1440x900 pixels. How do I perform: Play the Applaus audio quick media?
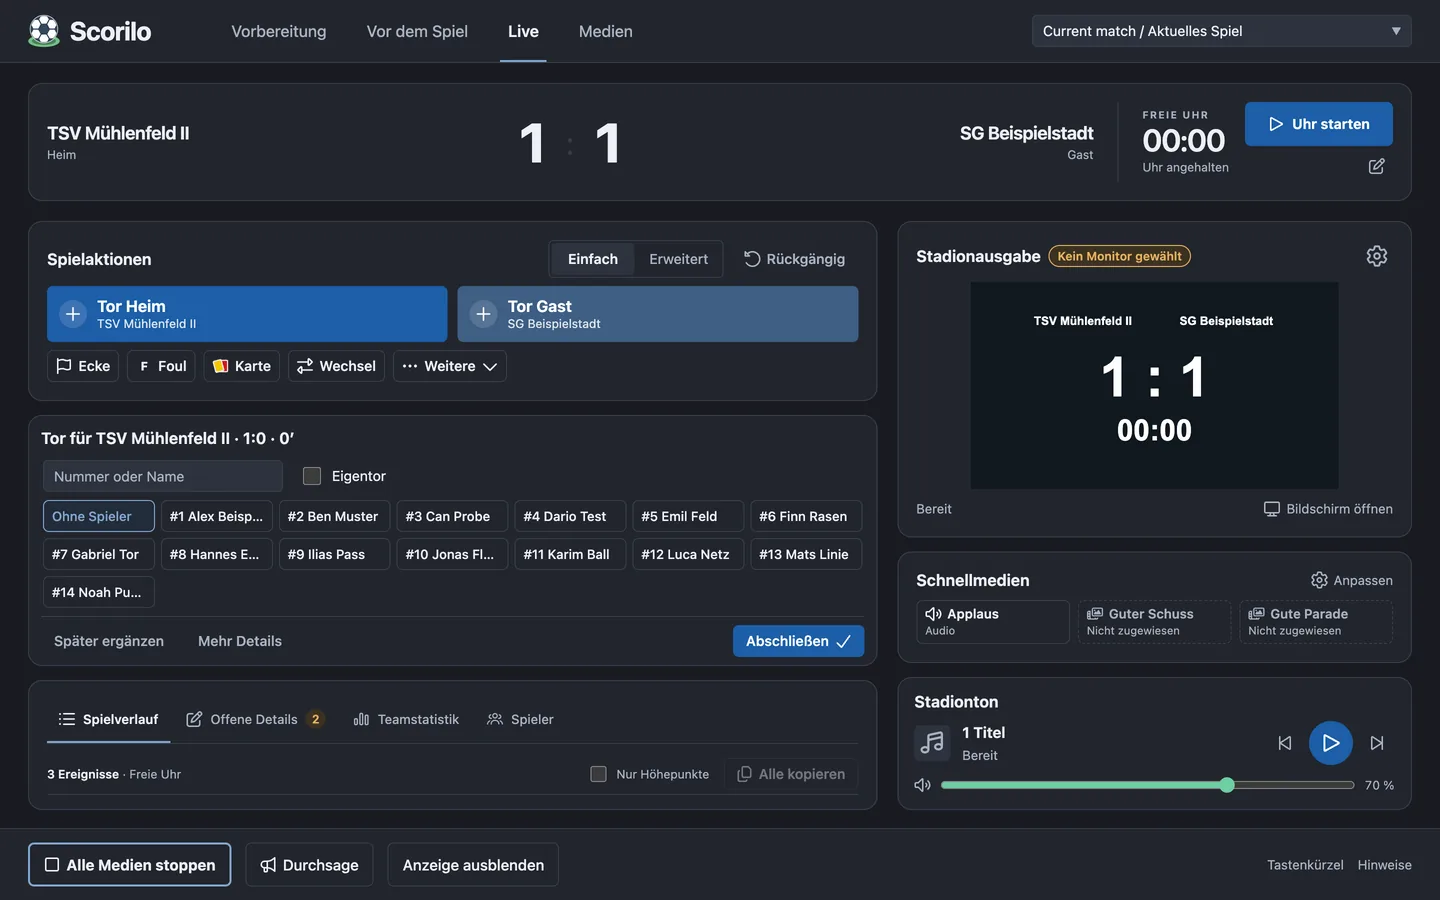pyautogui.click(x=993, y=622)
